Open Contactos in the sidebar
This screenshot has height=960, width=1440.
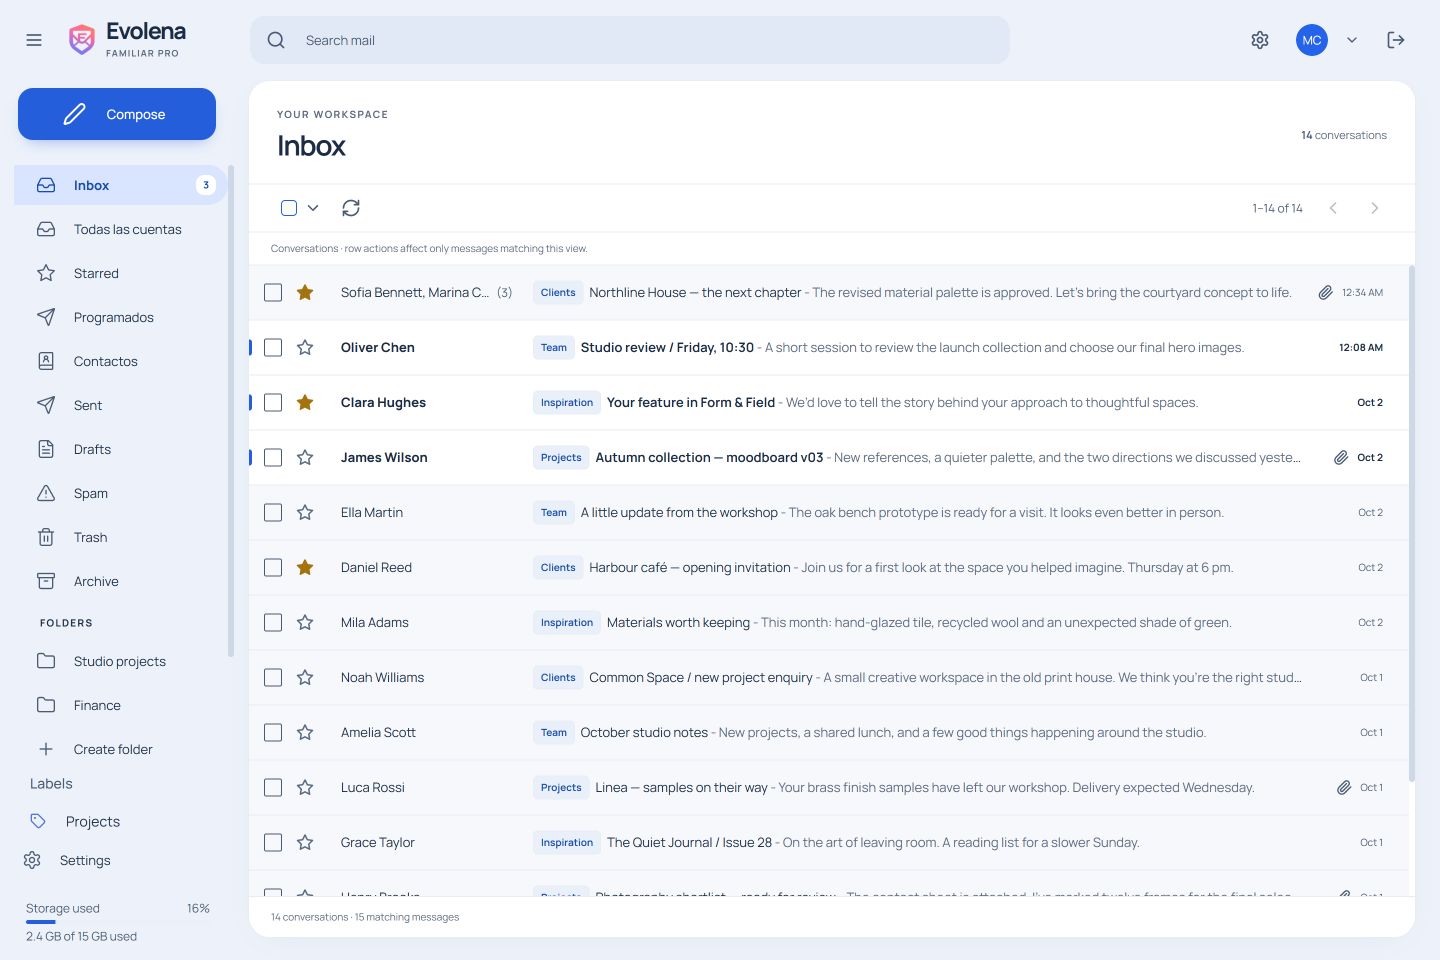(x=120, y=361)
